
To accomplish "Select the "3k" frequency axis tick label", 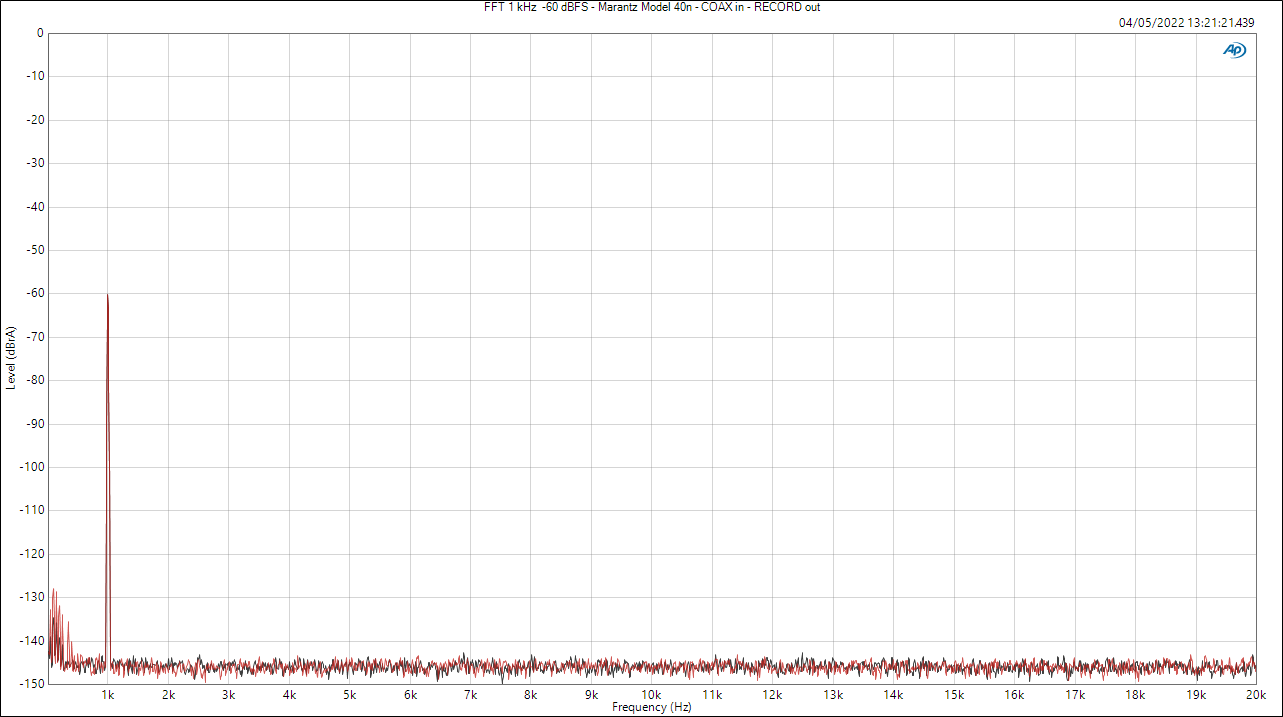I will [229, 695].
